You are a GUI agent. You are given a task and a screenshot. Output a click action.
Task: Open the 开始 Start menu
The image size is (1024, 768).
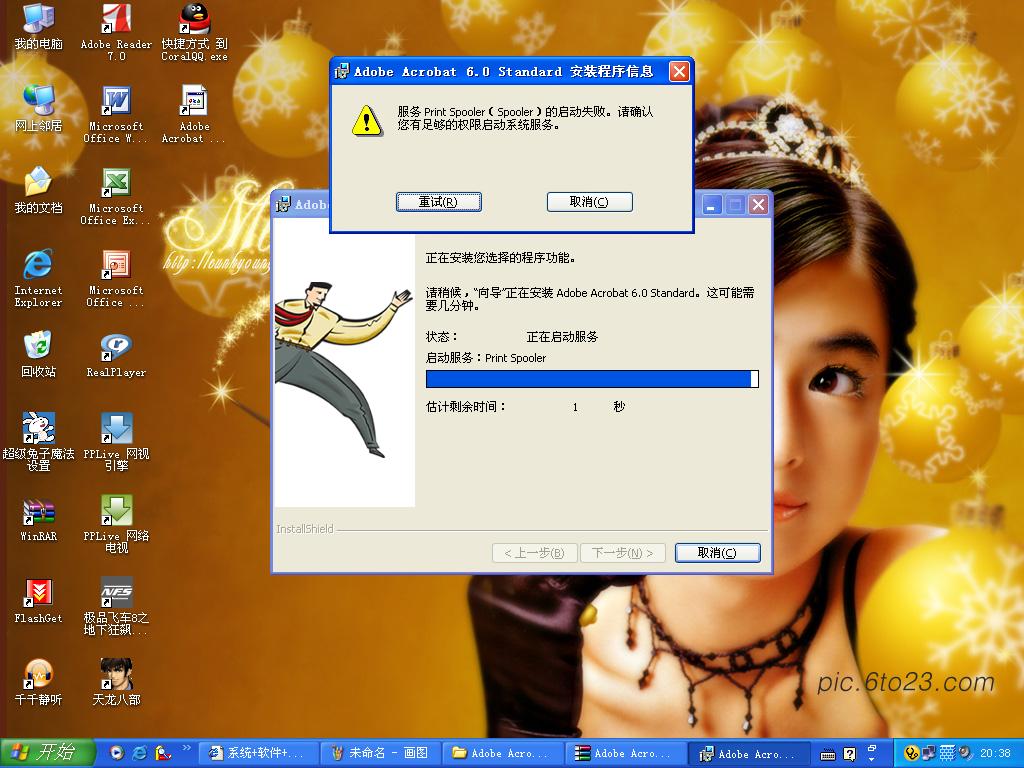point(48,753)
